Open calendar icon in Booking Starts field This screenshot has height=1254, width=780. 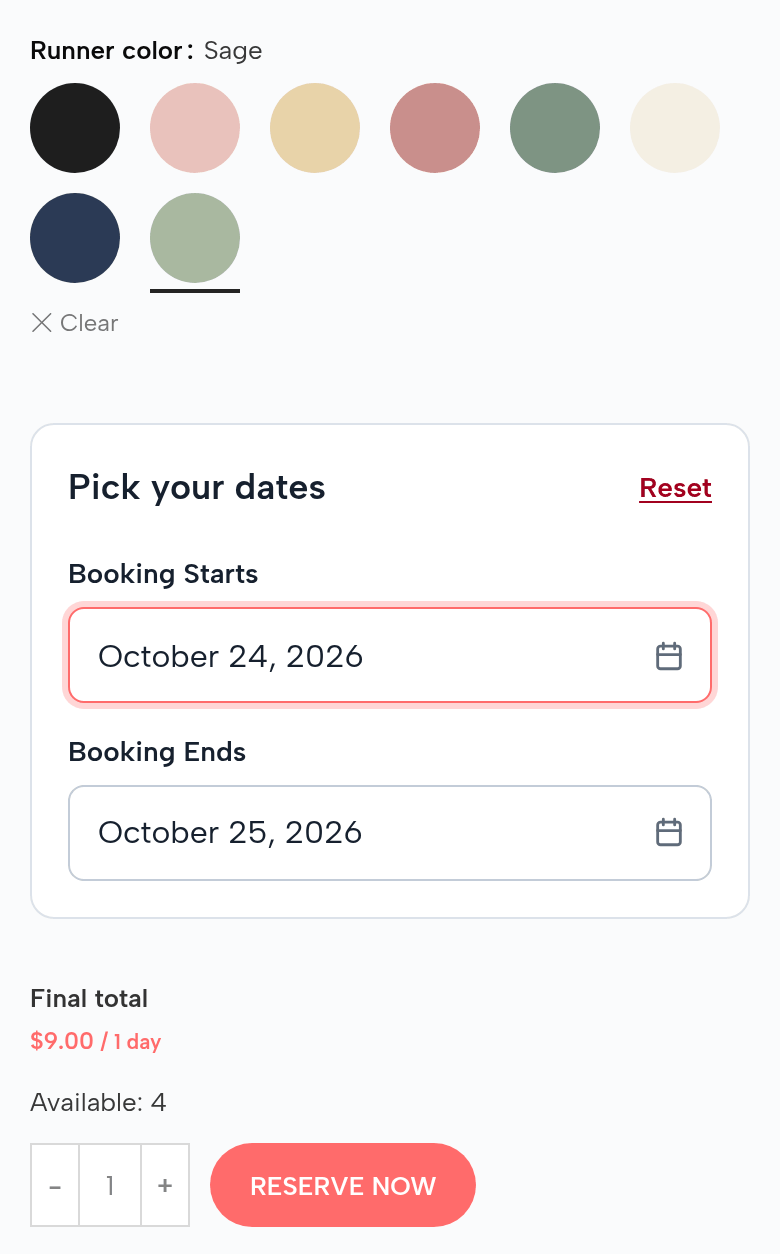668,656
